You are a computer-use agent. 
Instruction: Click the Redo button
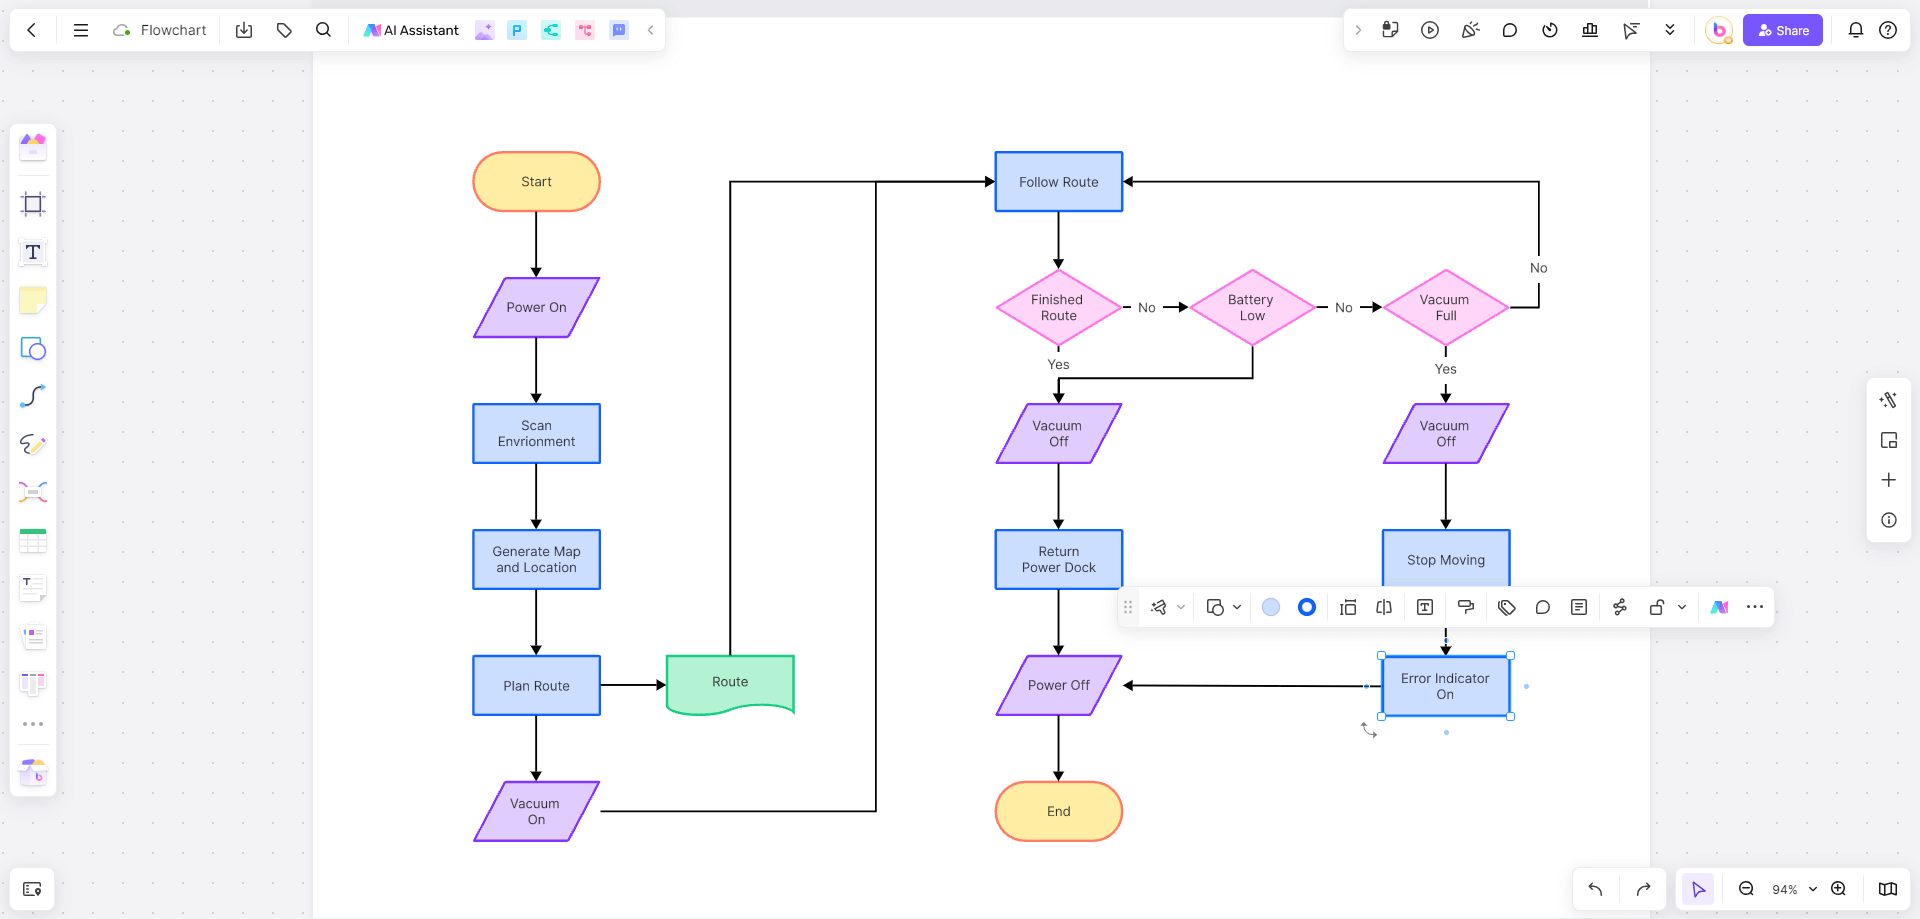pos(1643,889)
